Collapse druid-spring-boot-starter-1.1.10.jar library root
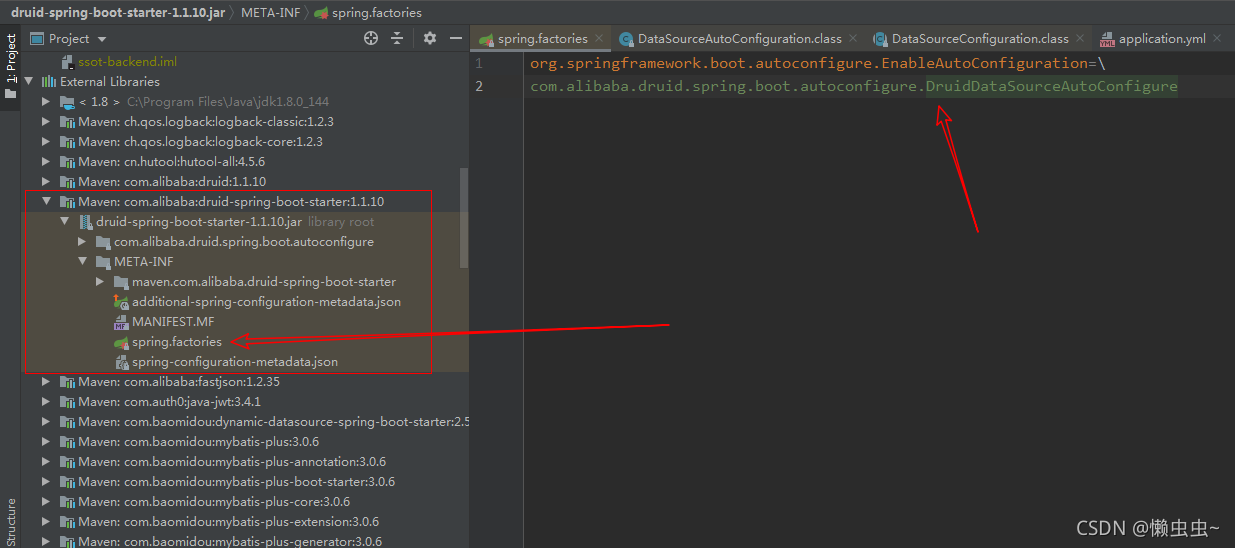1235x548 pixels. pyautogui.click(x=65, y=222)
